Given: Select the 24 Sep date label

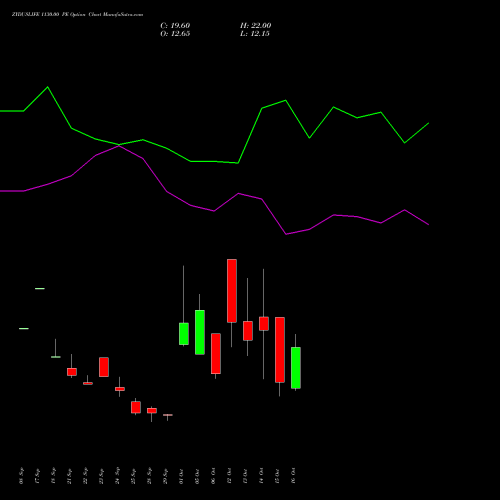Looking at the screenshot, I should (118, 476).
